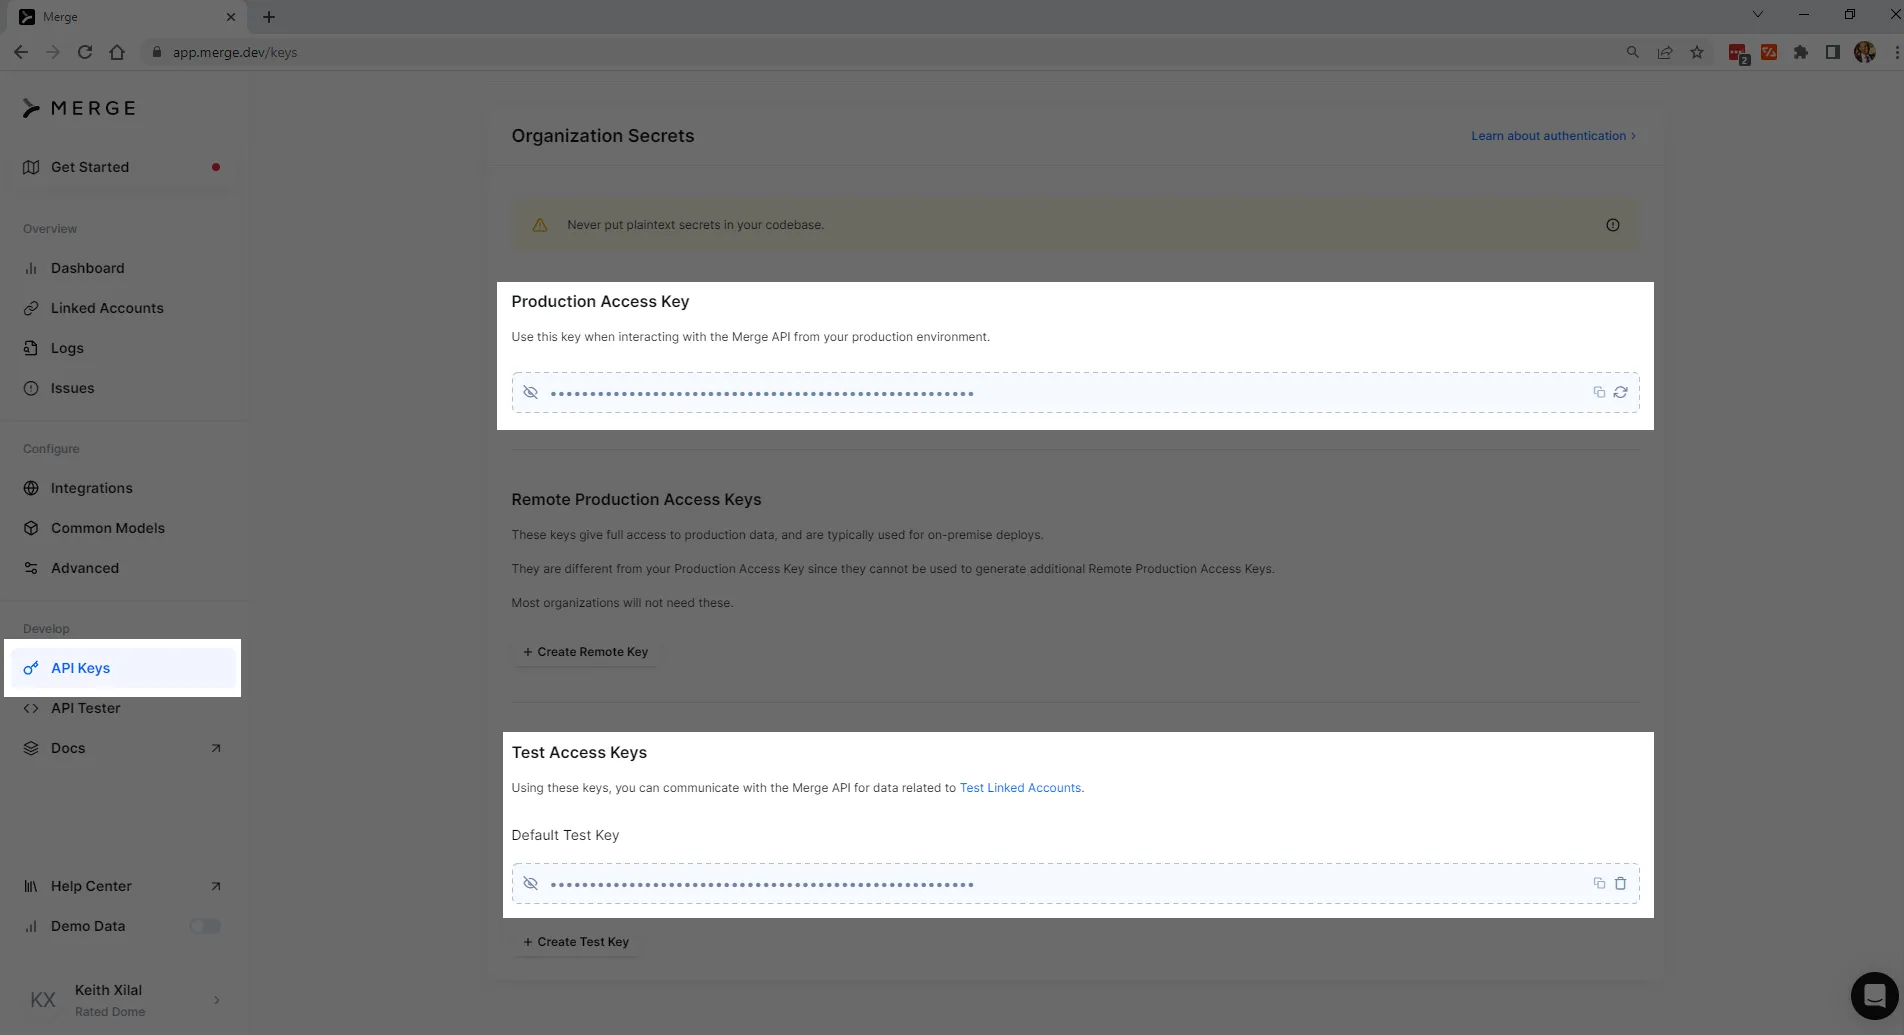This screenshot has width=1904, height=1035.
Task: Open Docs external link
Action: (122, 748)
